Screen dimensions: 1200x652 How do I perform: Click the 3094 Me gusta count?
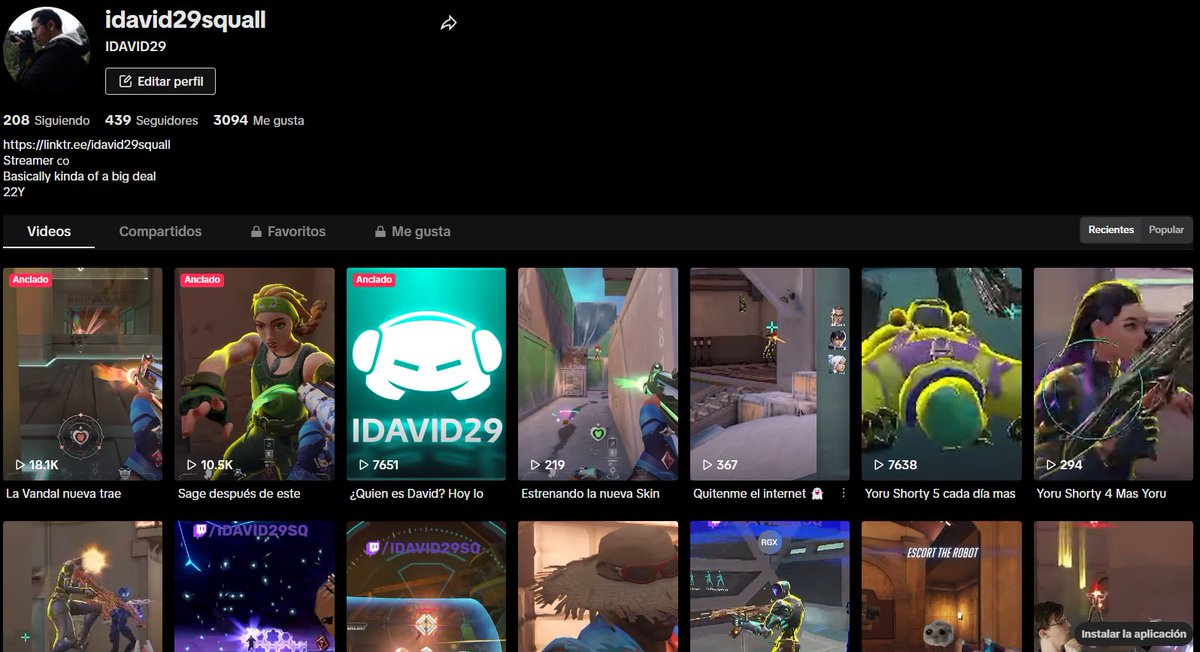[258, 120]
